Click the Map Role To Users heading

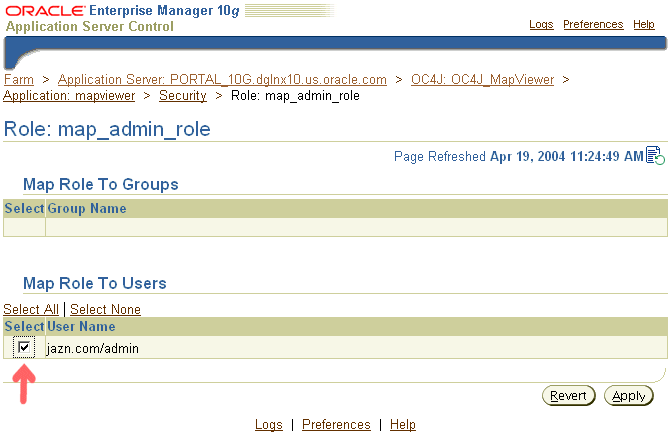[95, 283]
